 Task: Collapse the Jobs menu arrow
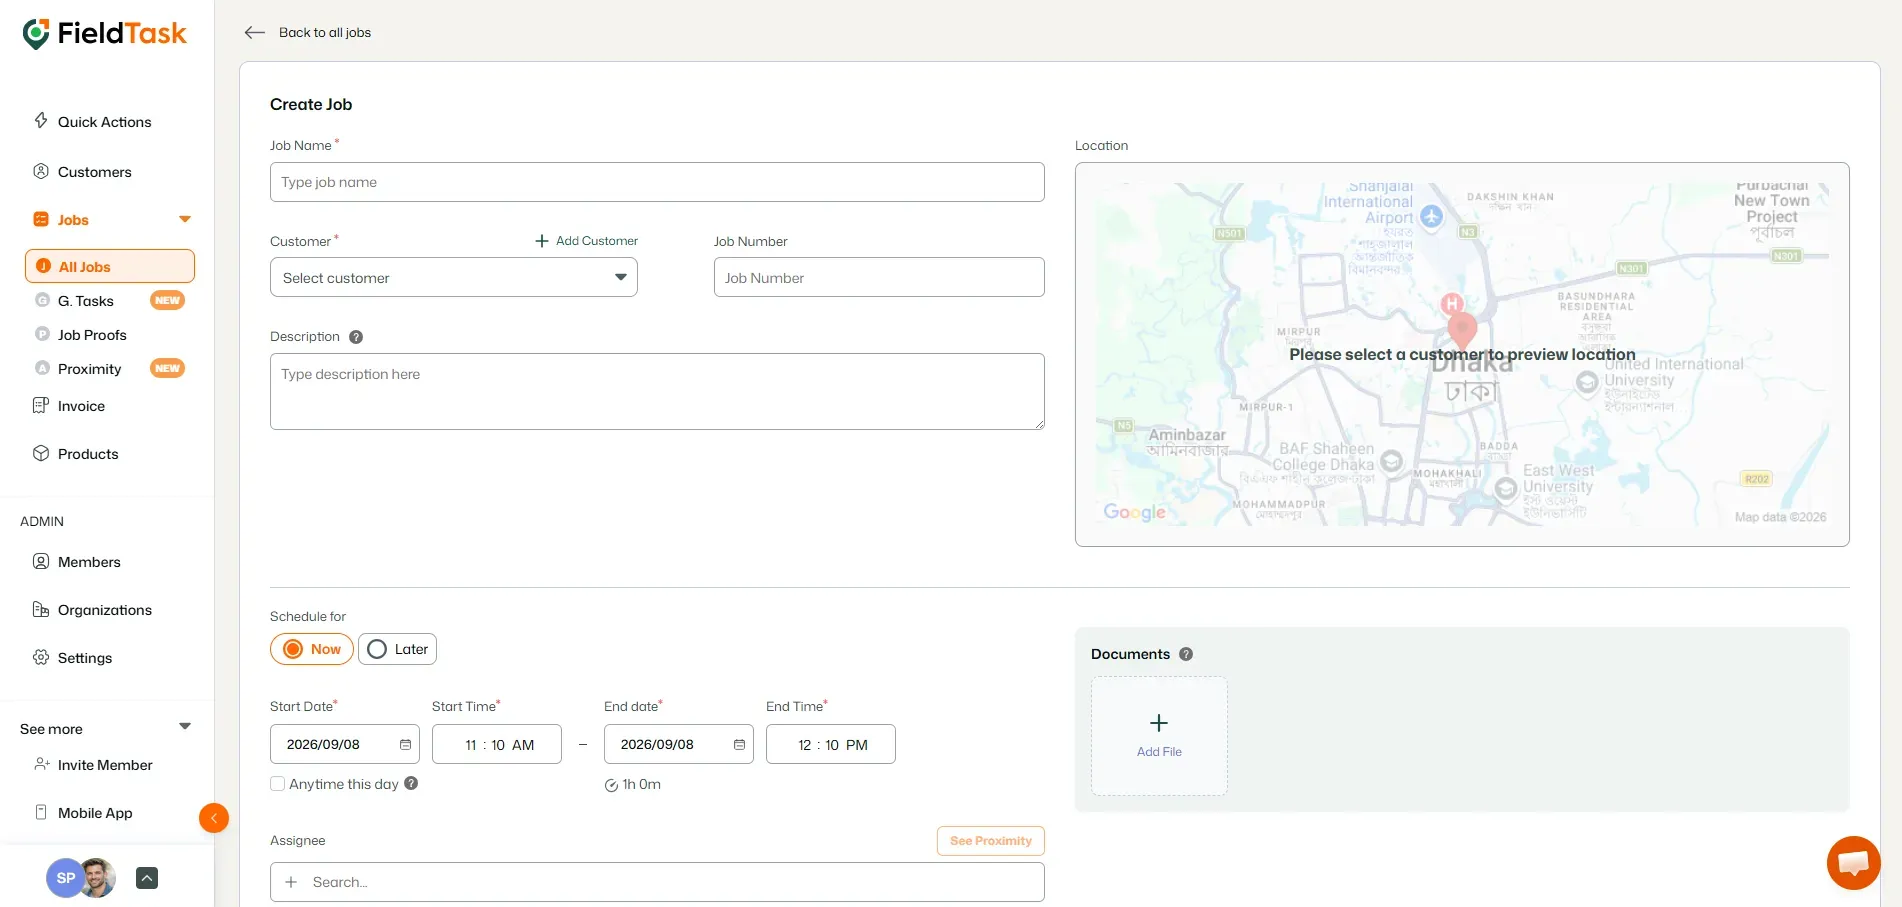point(185,220)
